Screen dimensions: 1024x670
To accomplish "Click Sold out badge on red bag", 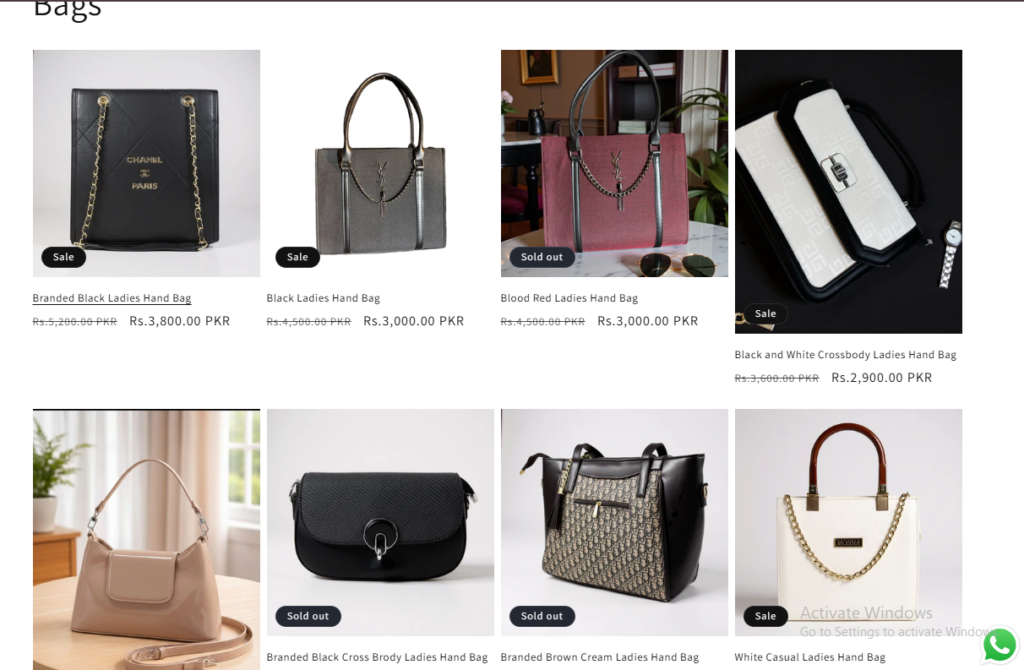I will [x=541, y=257].
